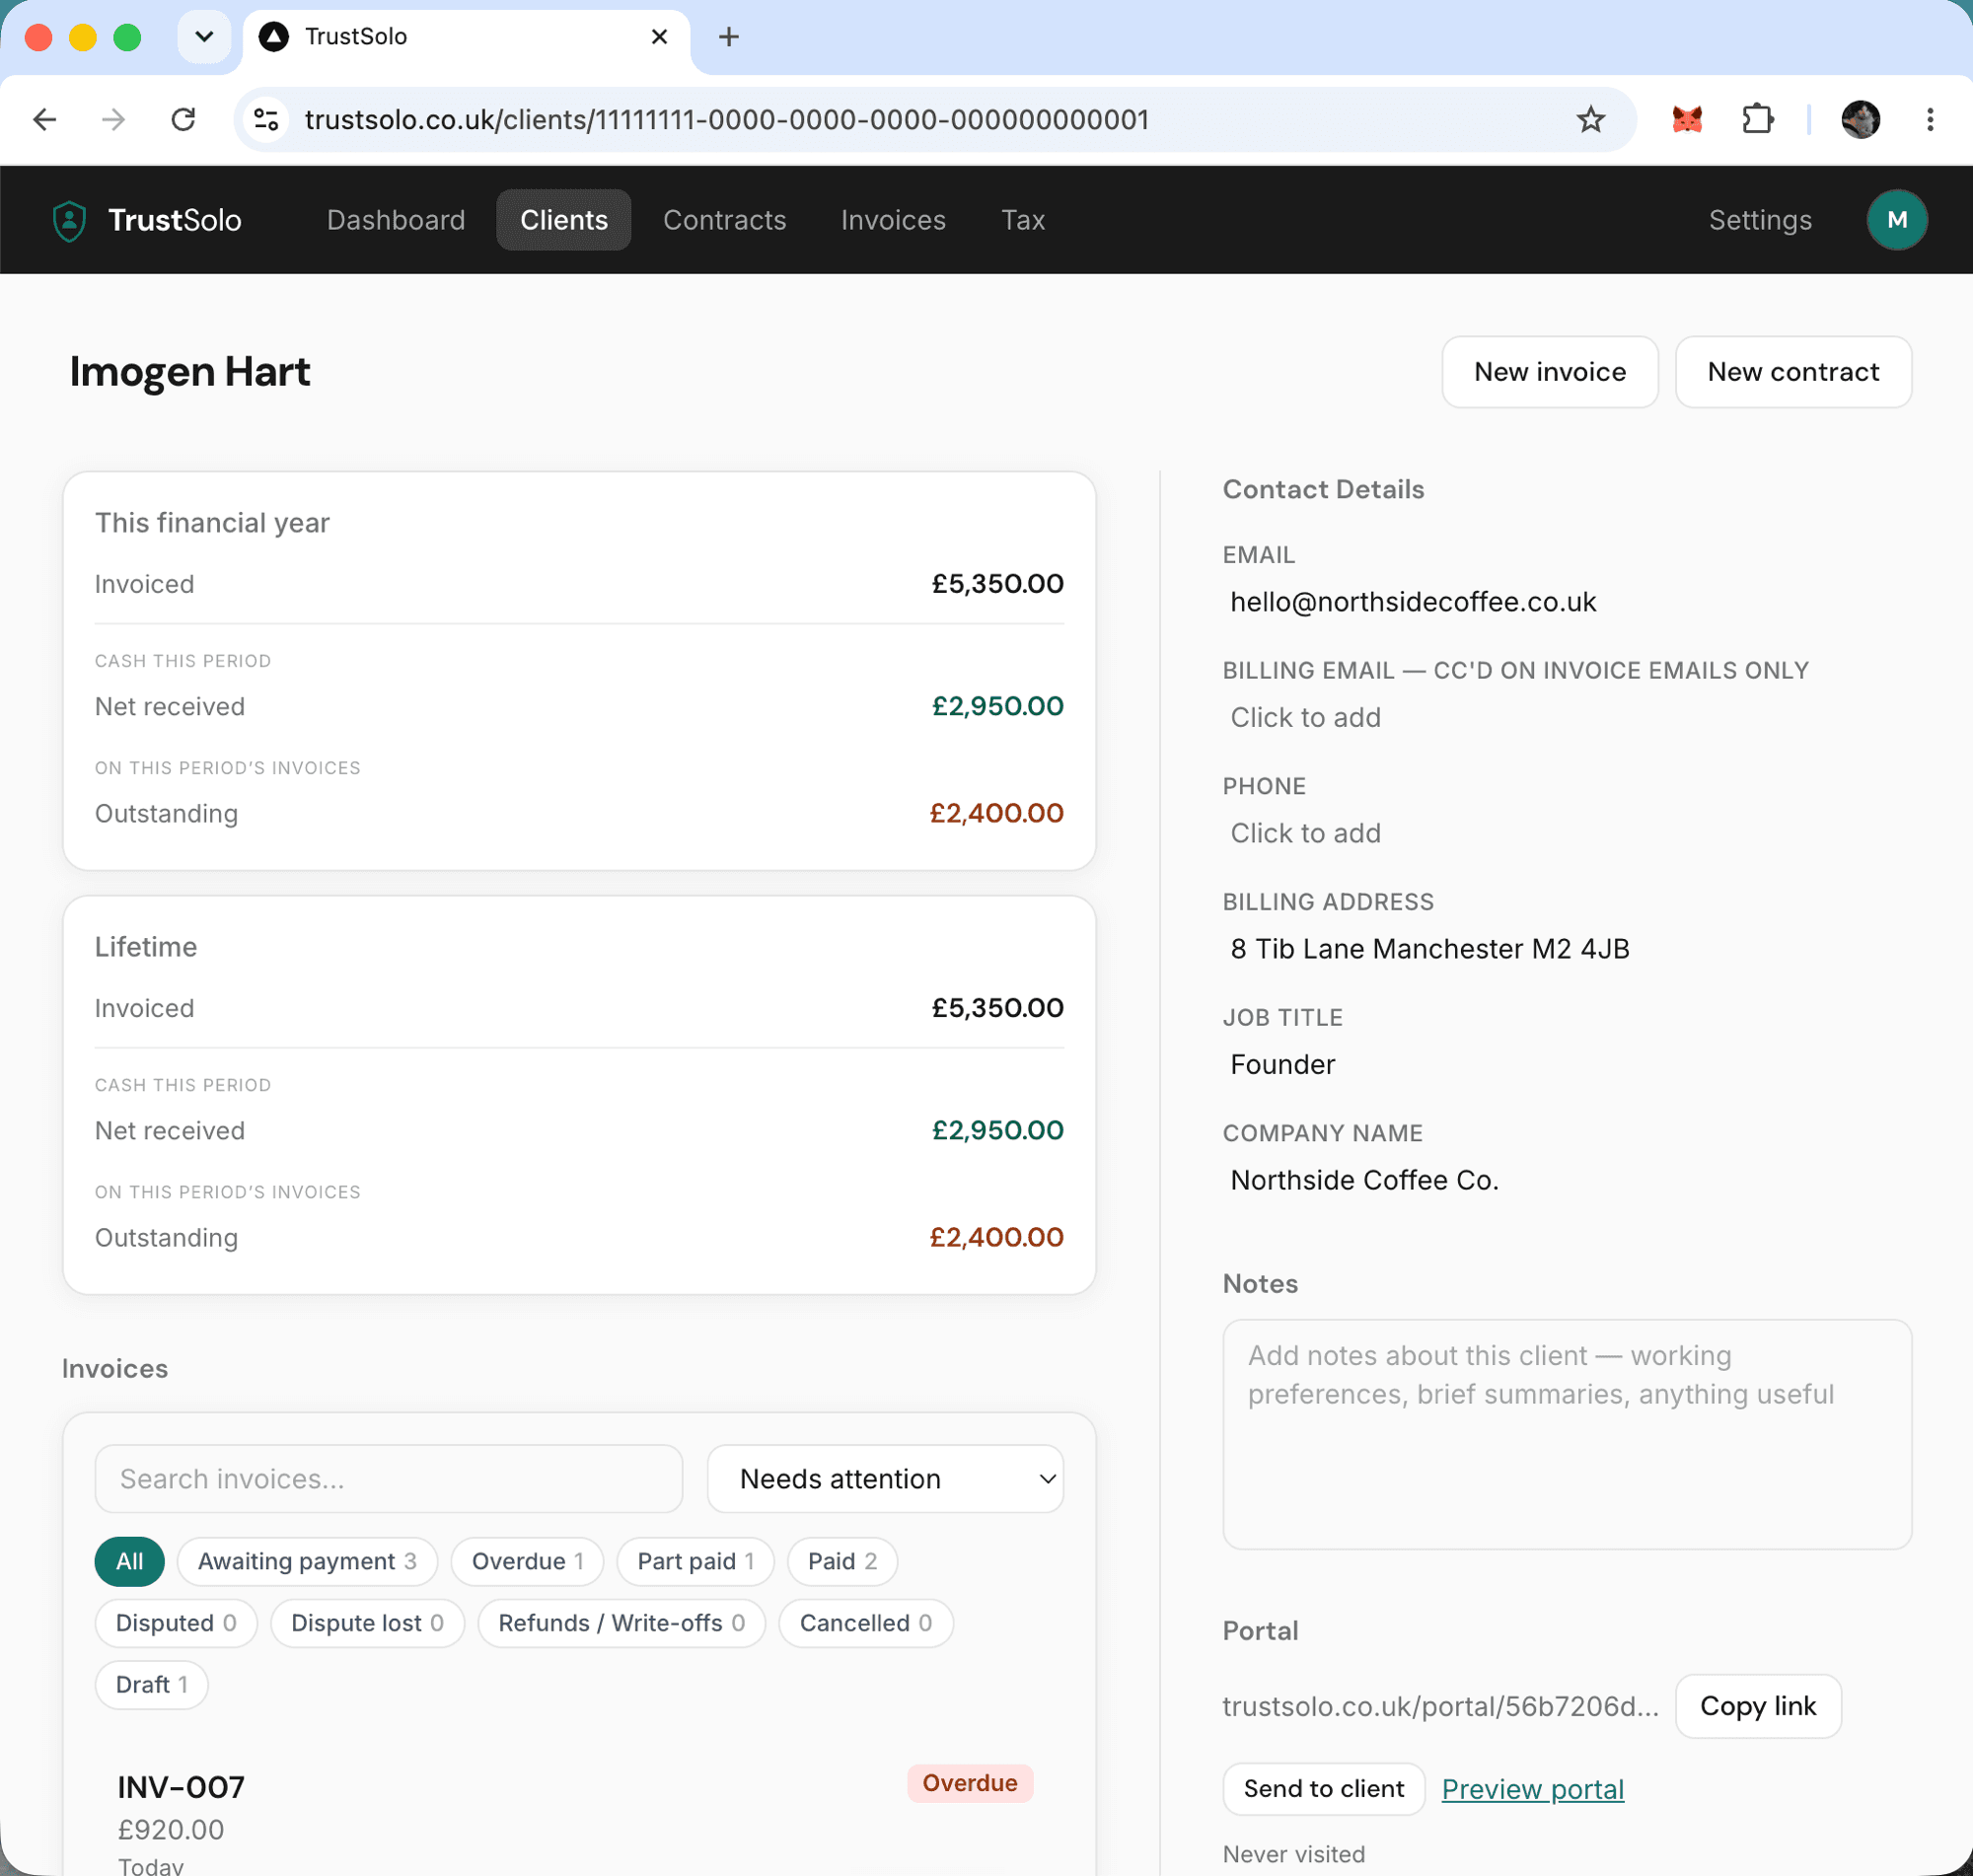Open the browser extensions puzzle icon
Screen dimensions: 1973x1876
[x=1757, y=120]
